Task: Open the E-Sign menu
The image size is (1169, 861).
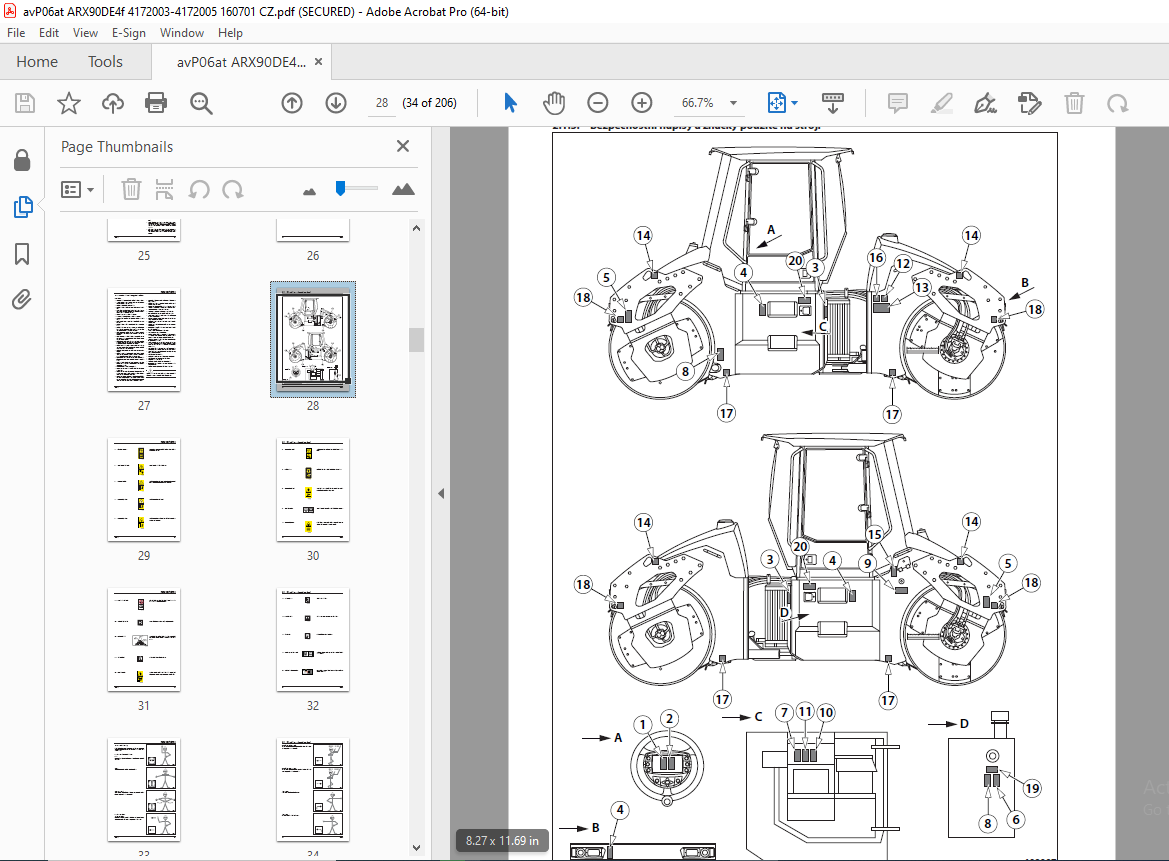Action: [128, 33]
